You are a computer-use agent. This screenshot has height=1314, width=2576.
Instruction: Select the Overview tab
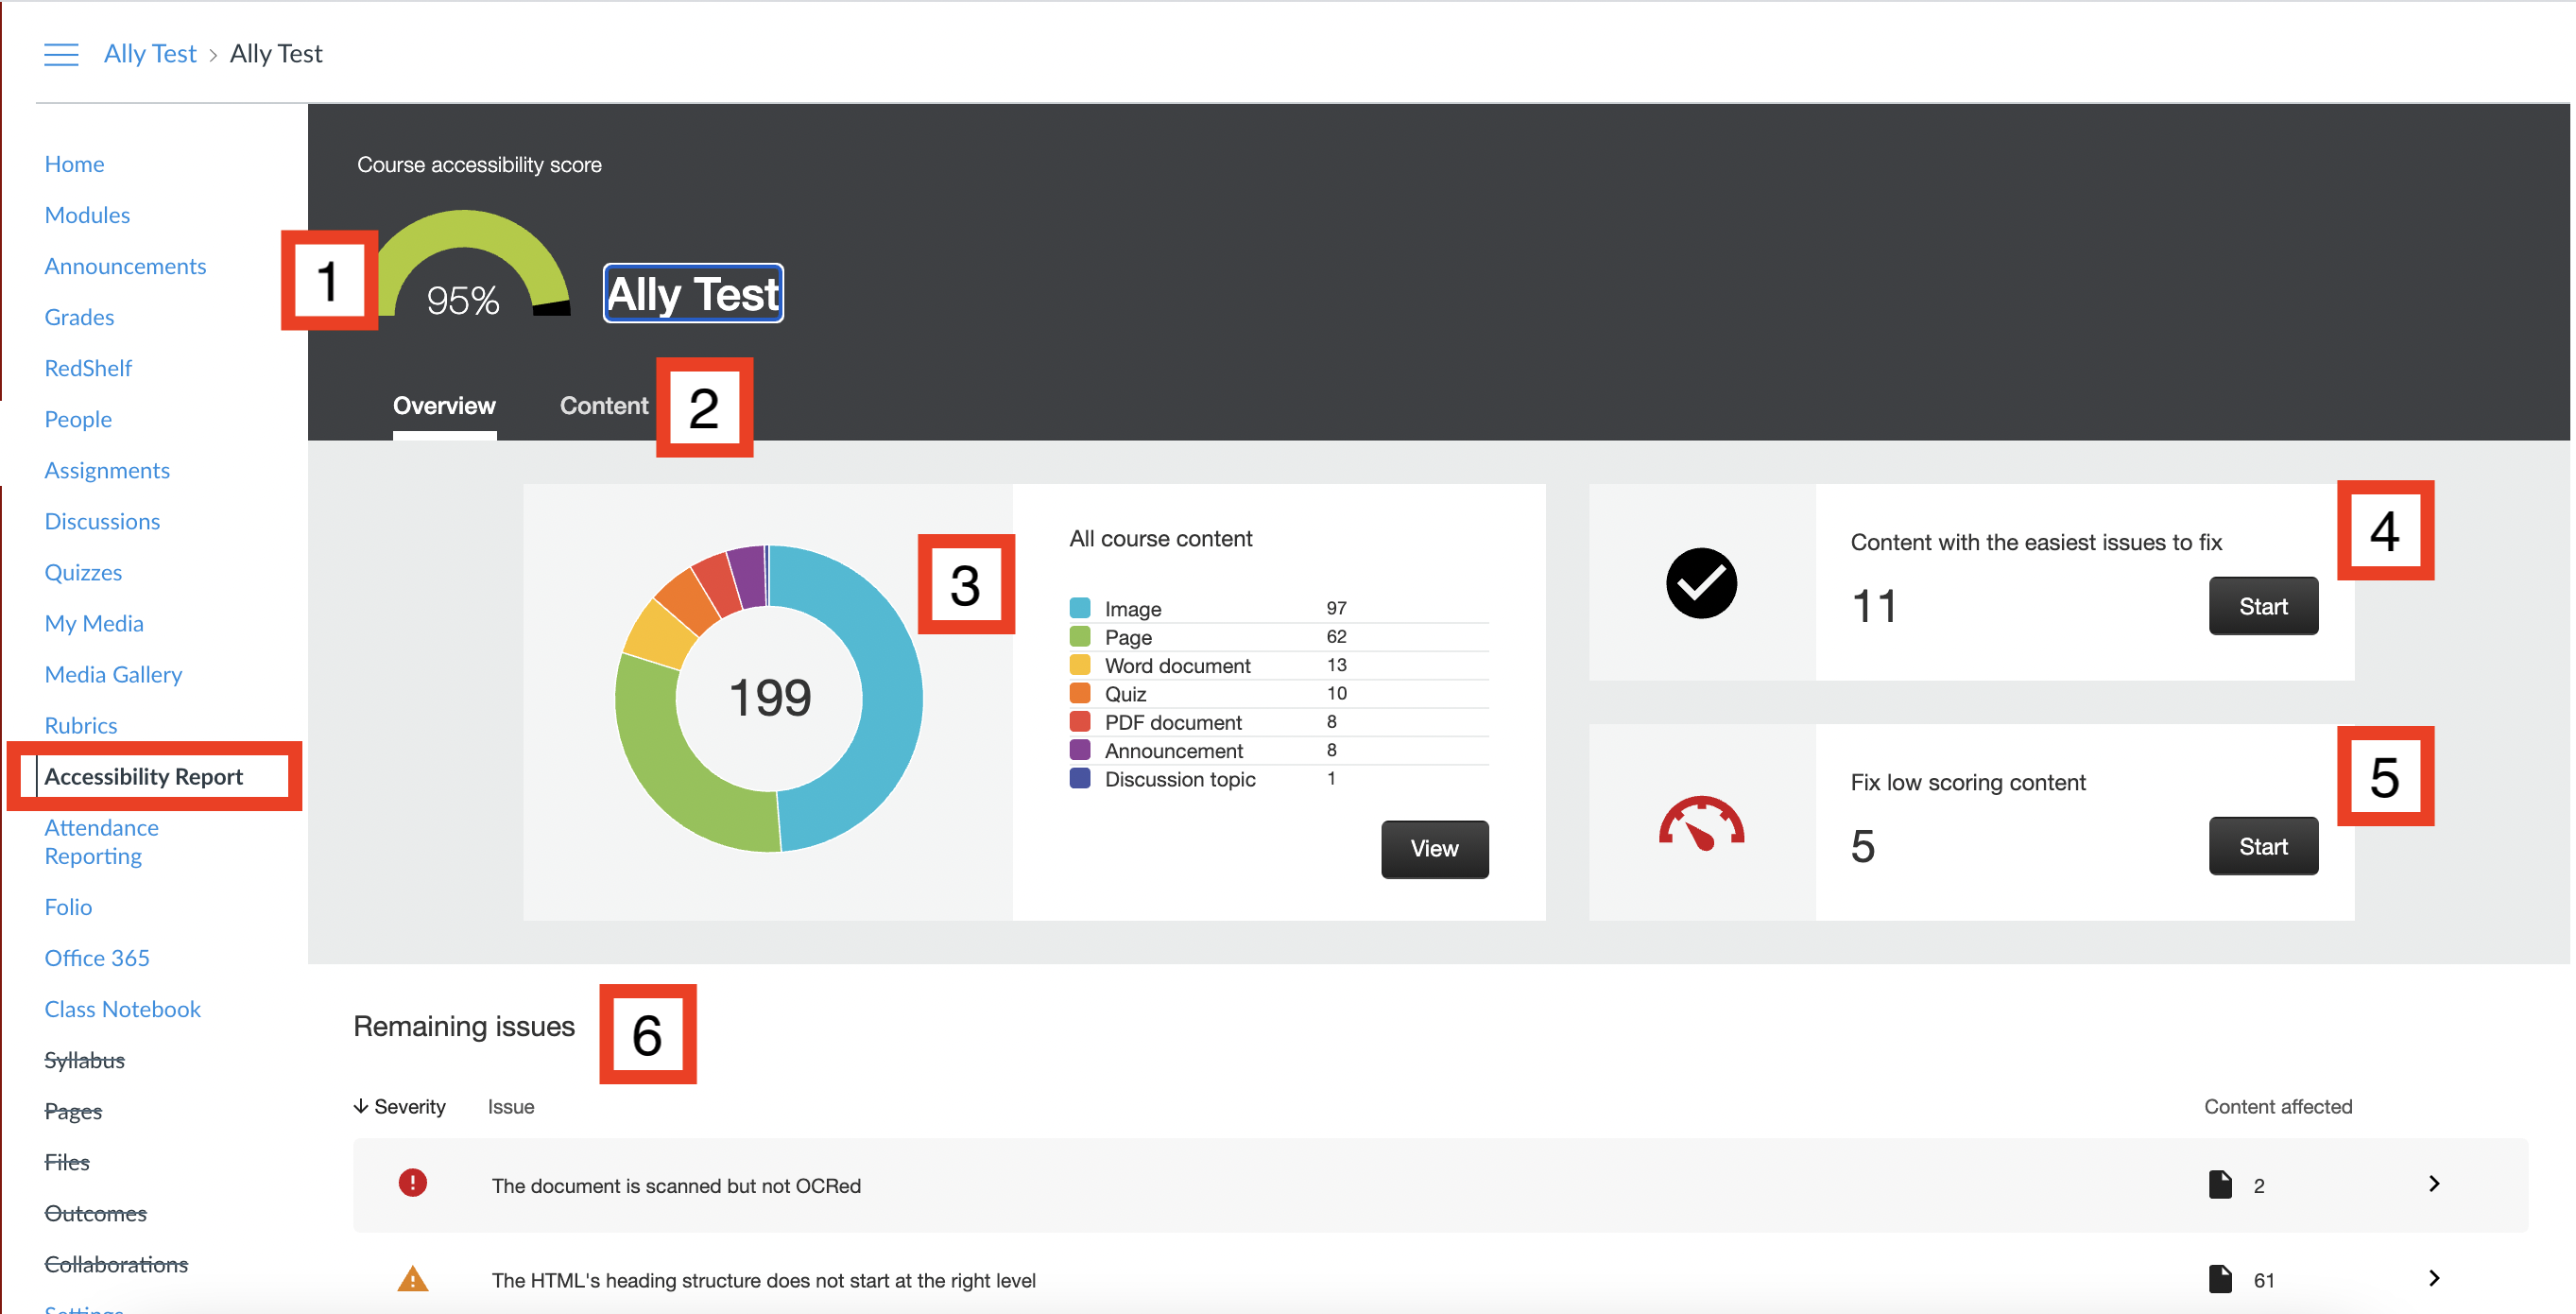(x=444, y=405)
